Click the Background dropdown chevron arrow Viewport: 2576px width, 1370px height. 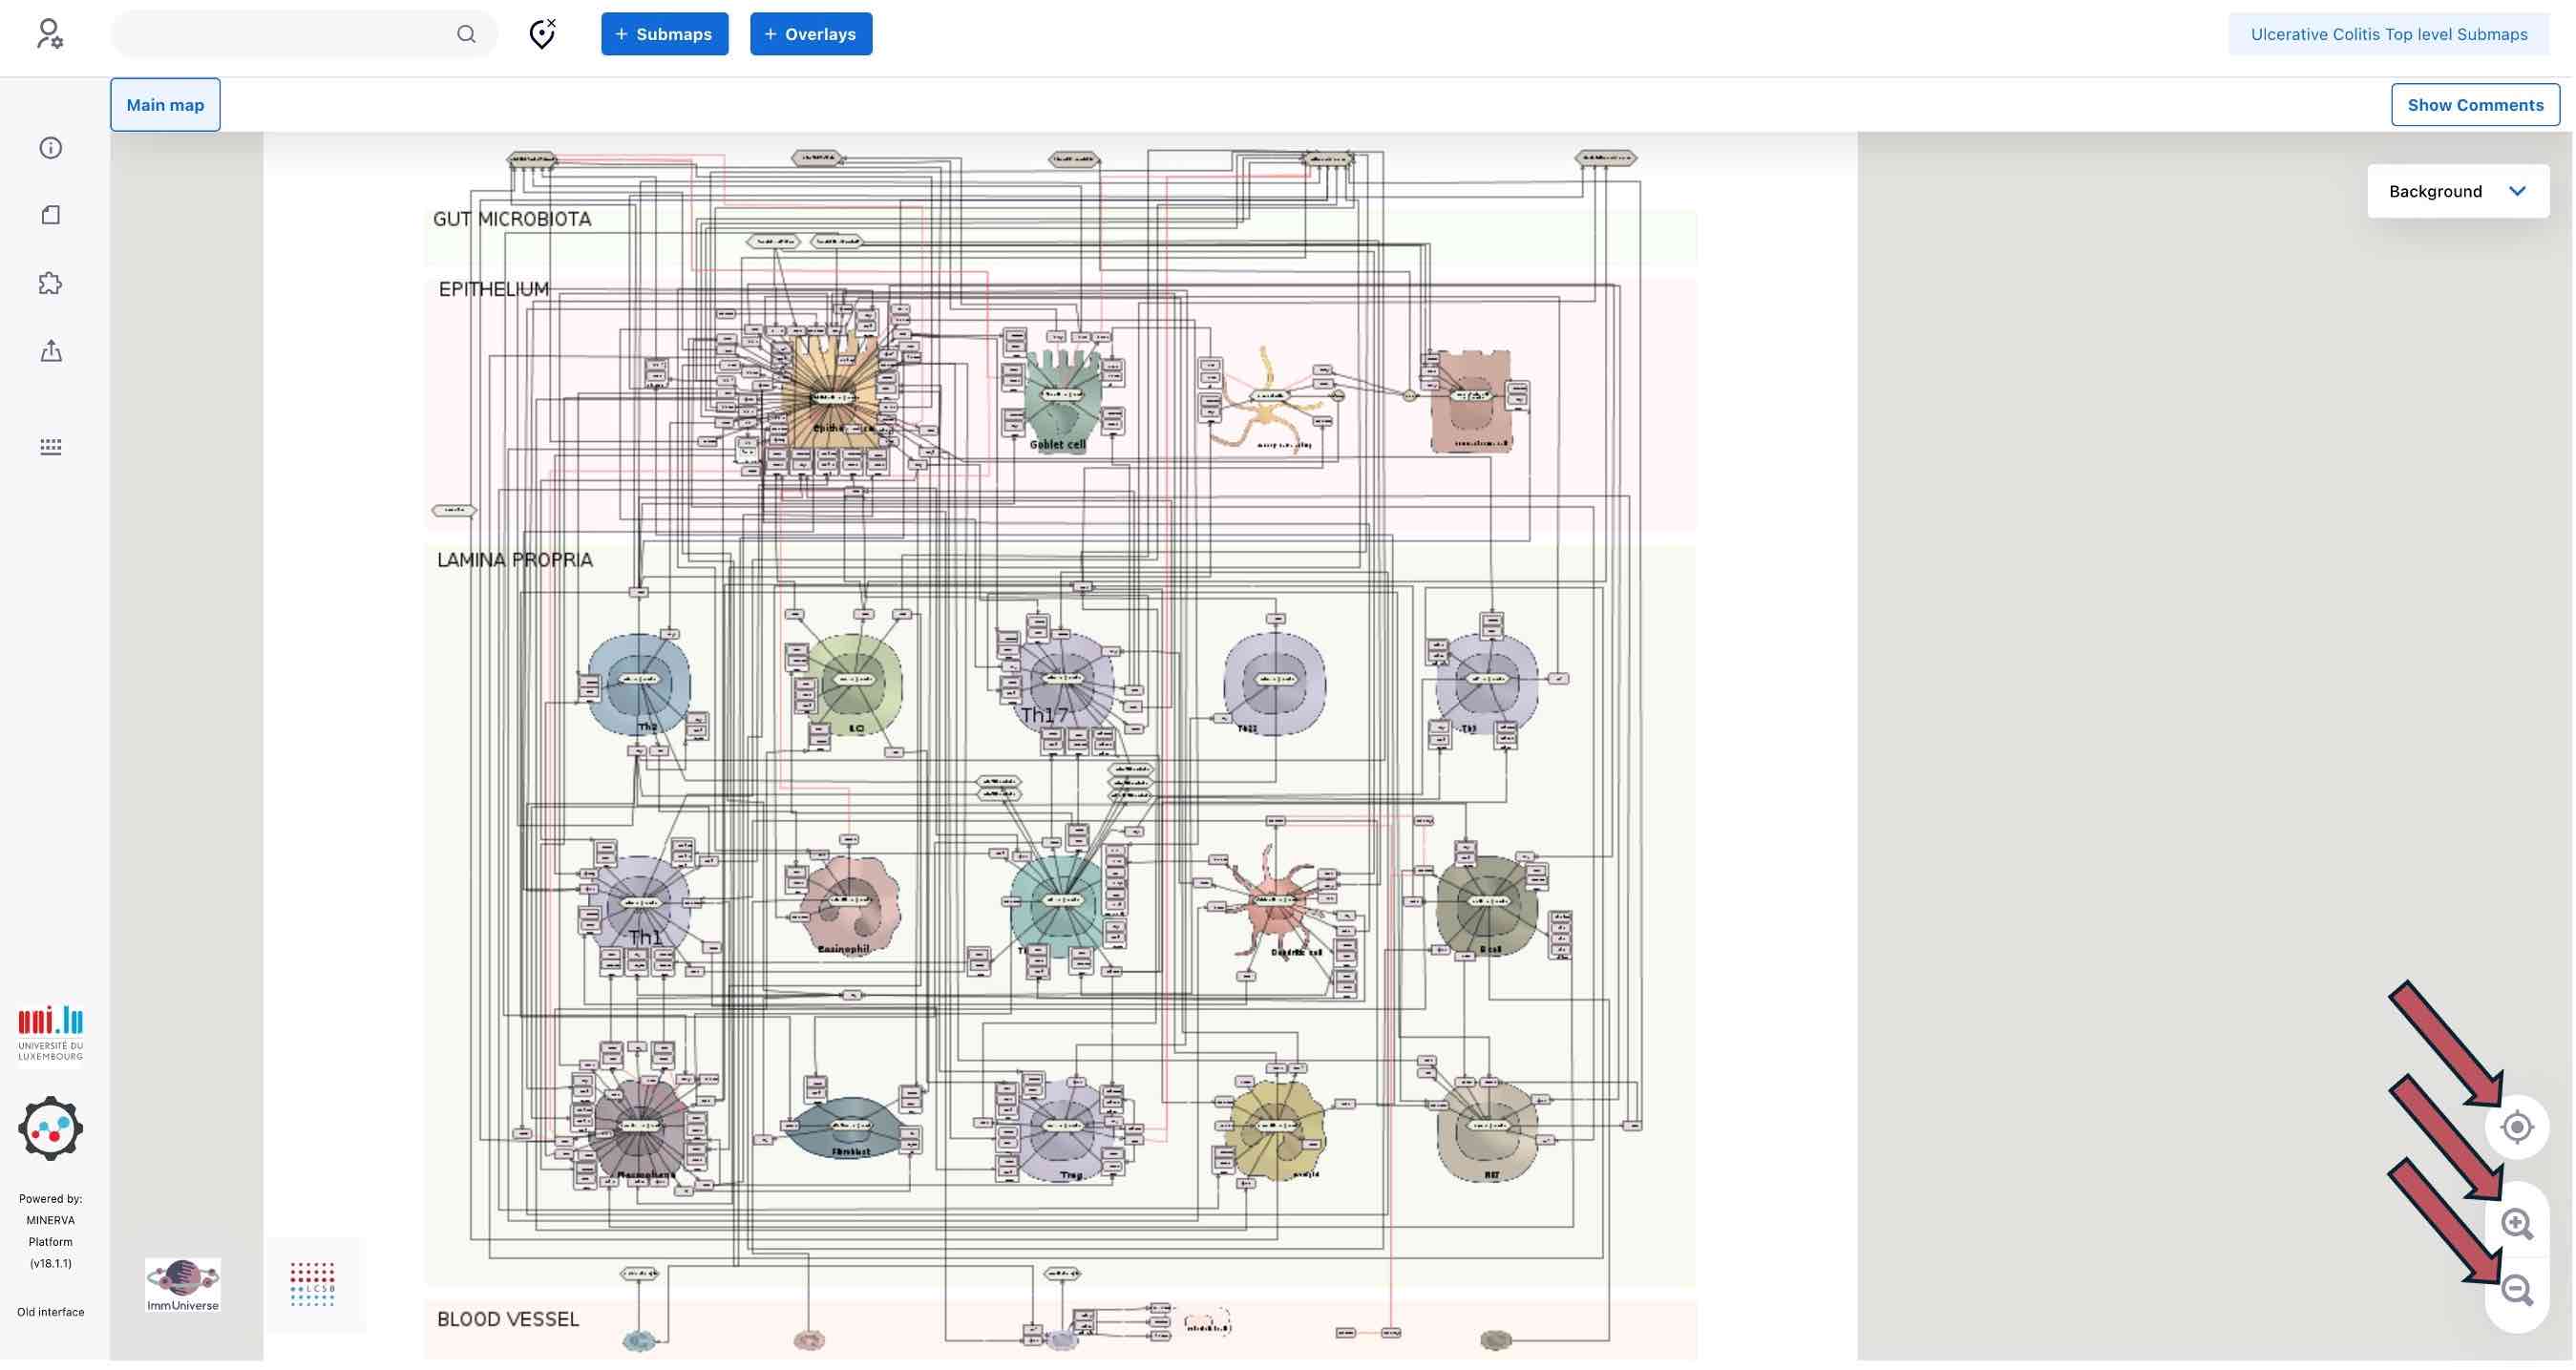2517,191
